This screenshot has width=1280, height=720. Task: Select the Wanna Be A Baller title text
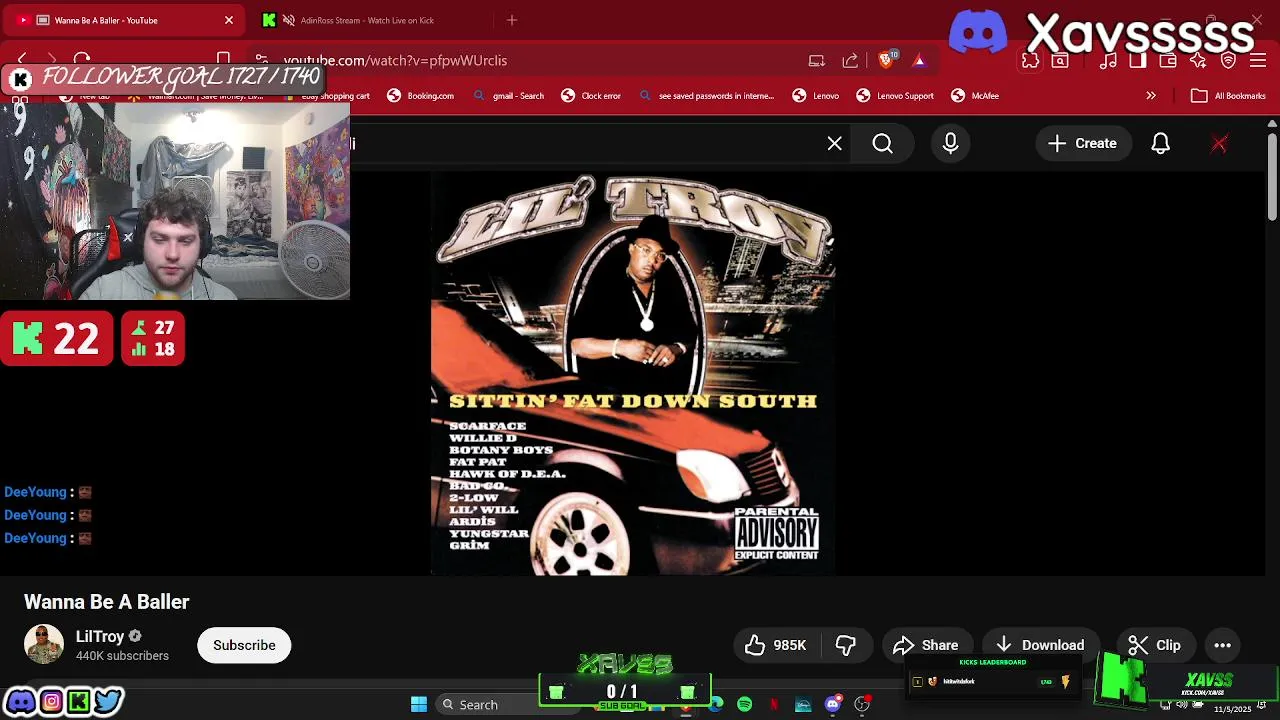click(107, 602)
